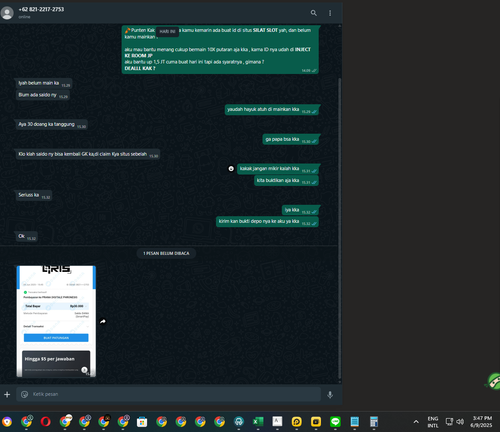Click forward arrow beside the QRIS image
500x432 pixels.
pos(103,321)
